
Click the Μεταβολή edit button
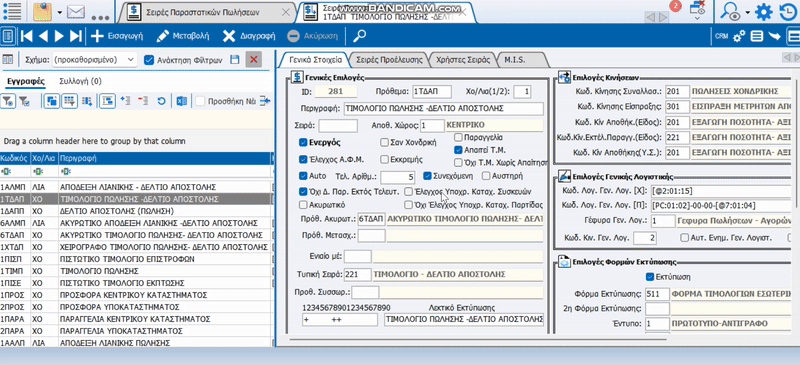(x=183, y=36)
